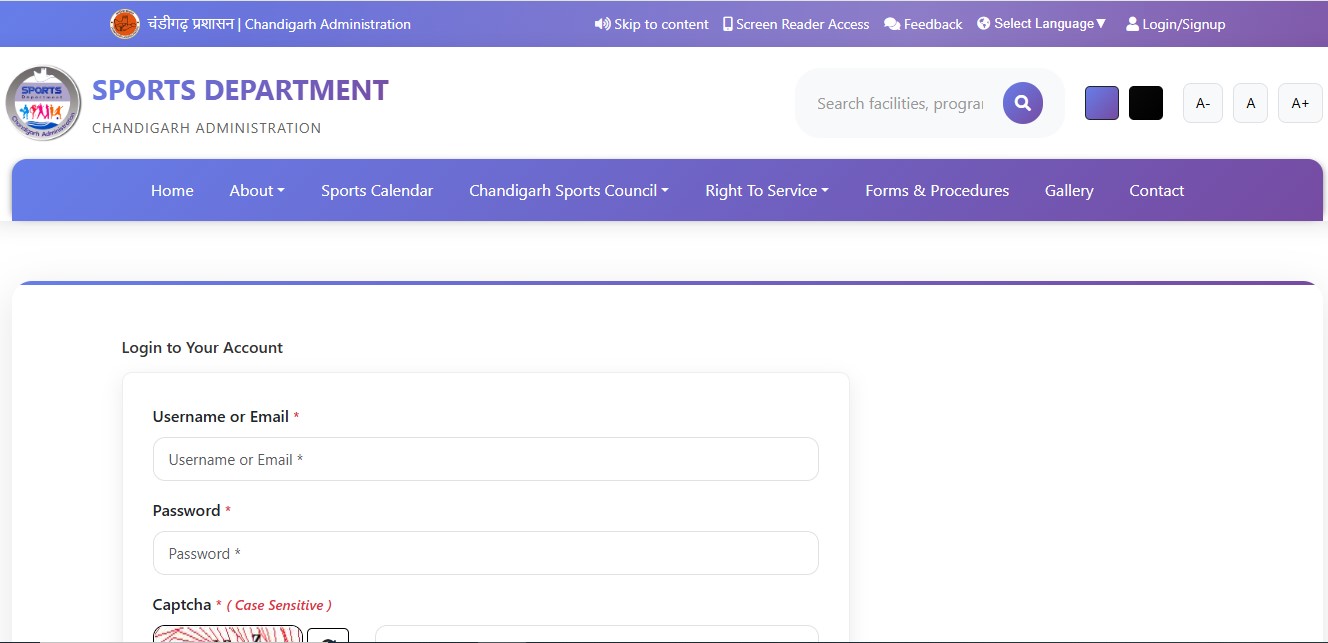Screen dimensions: 1328x643
Task: Click the search magnifier button
Action: tap(1022, 103)
